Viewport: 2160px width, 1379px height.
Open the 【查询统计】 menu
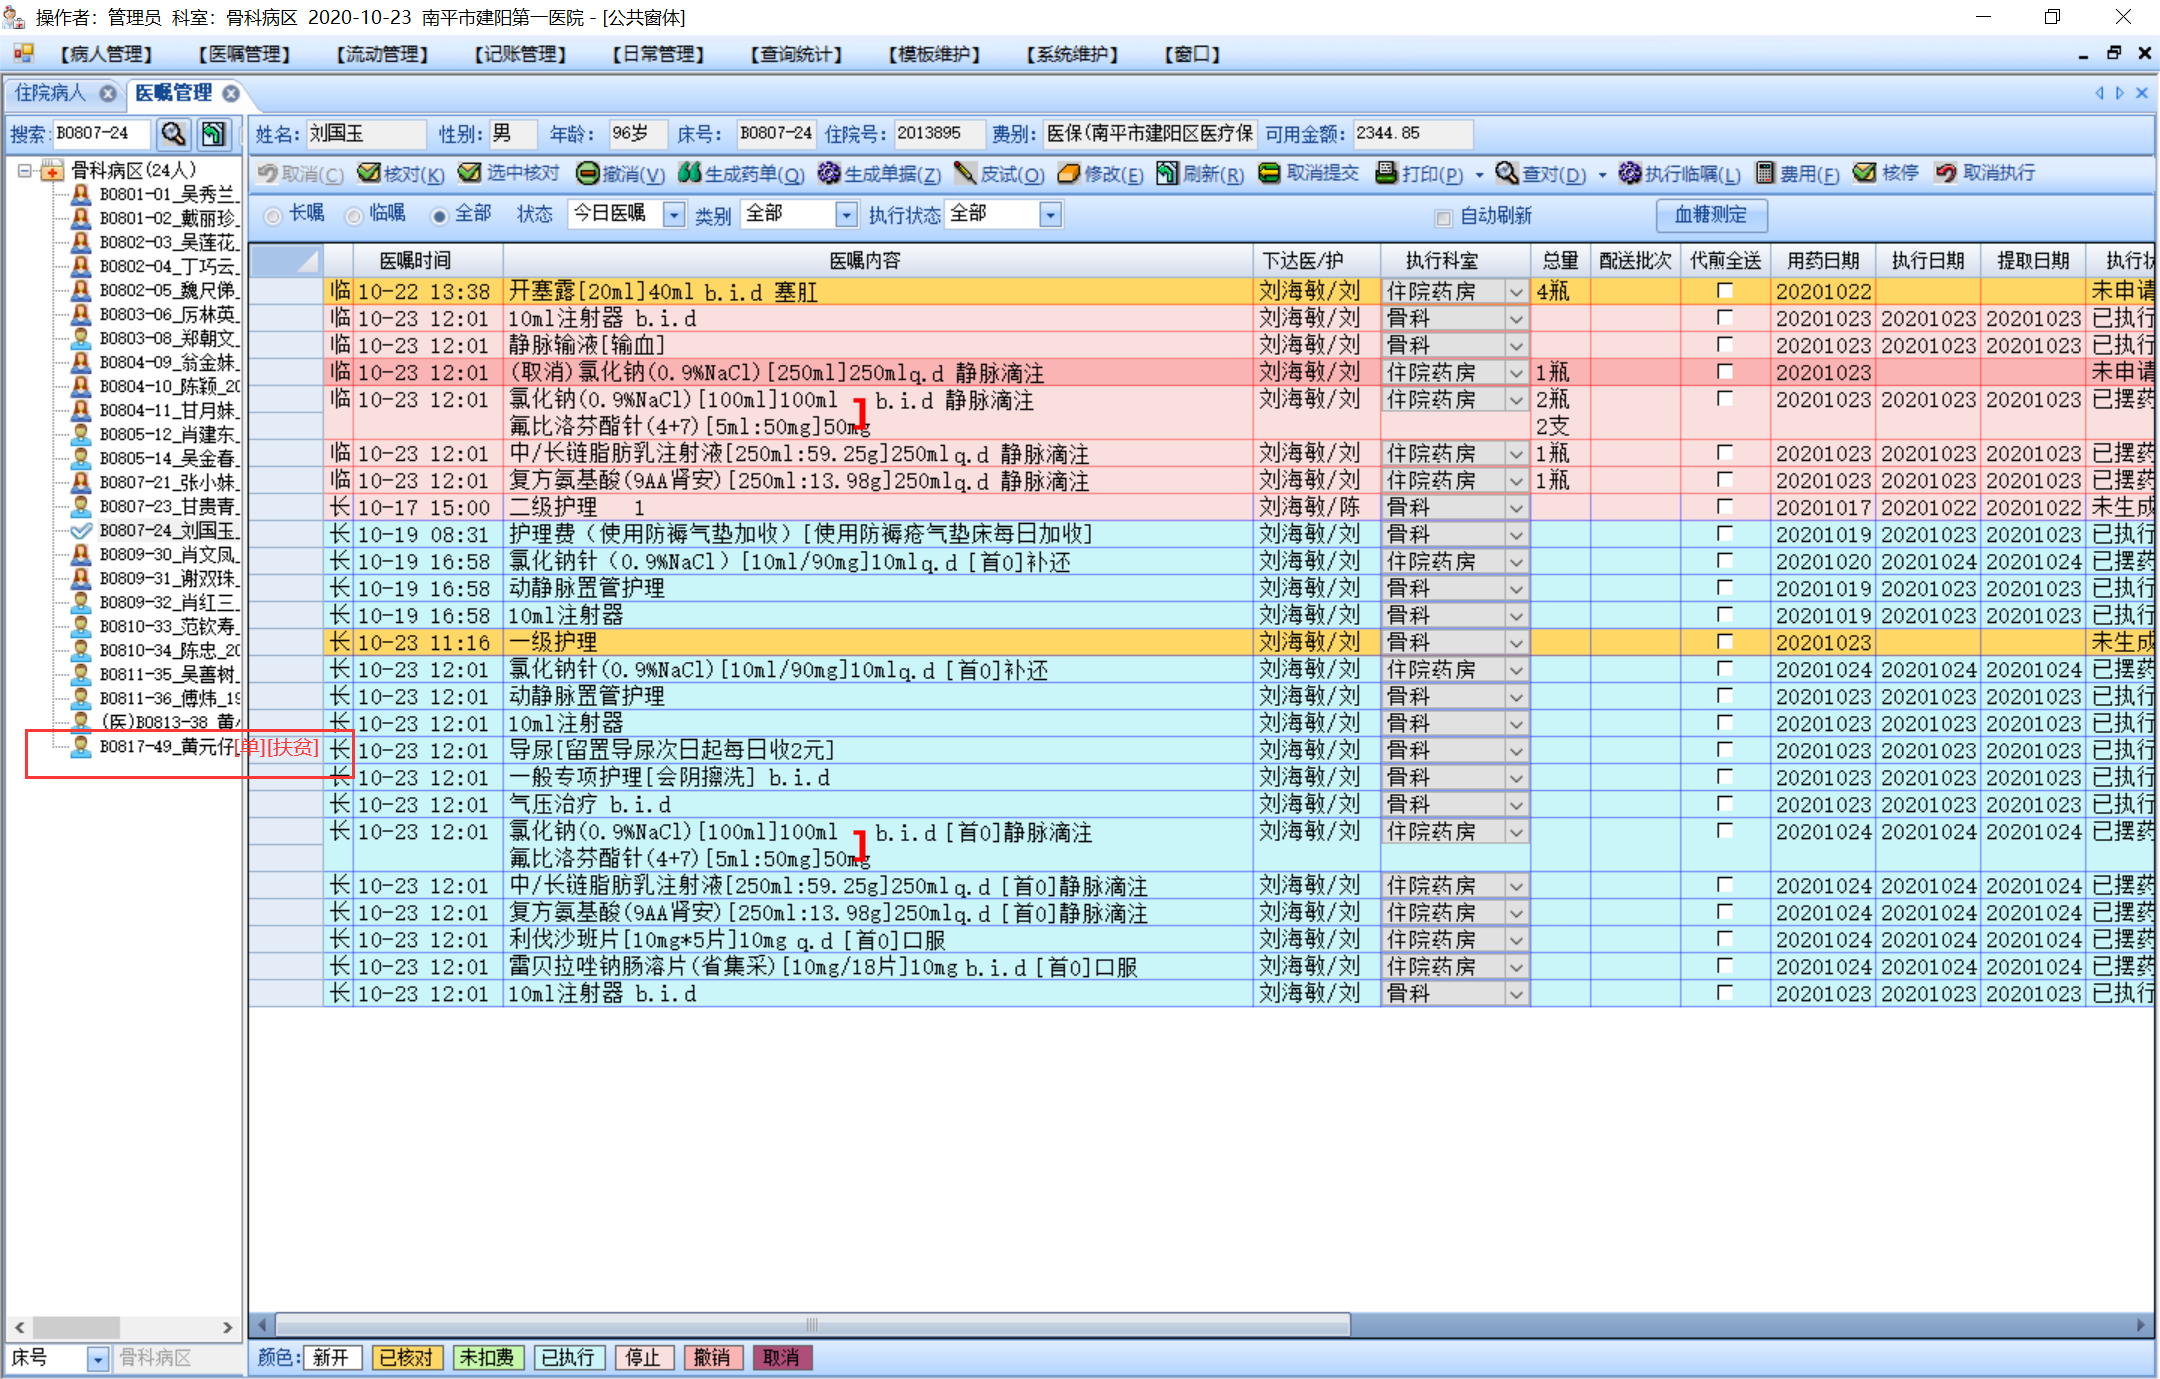[x=796, y=54]
